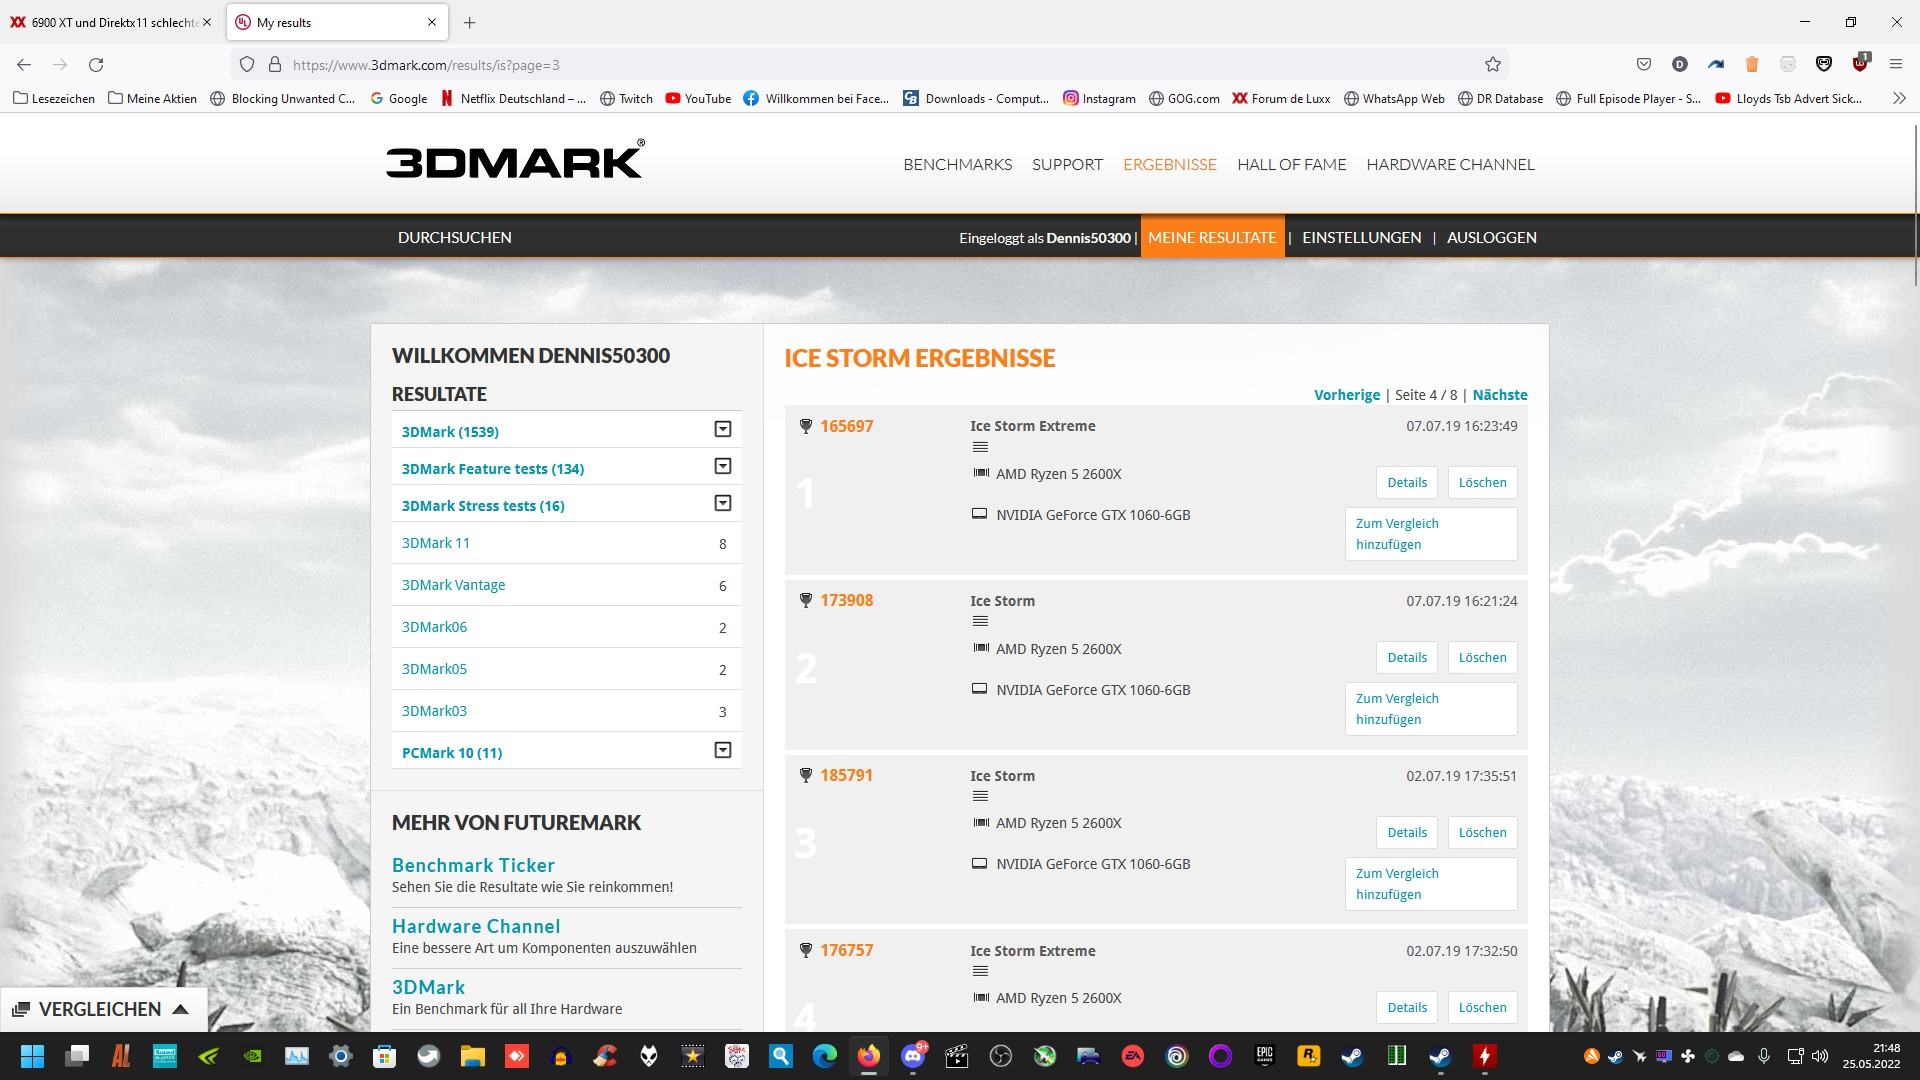Viewport: 1920px width, 1080px height.
Task: Open EINSTELLUNGEN account settings
Action: tap(1361, 237)
